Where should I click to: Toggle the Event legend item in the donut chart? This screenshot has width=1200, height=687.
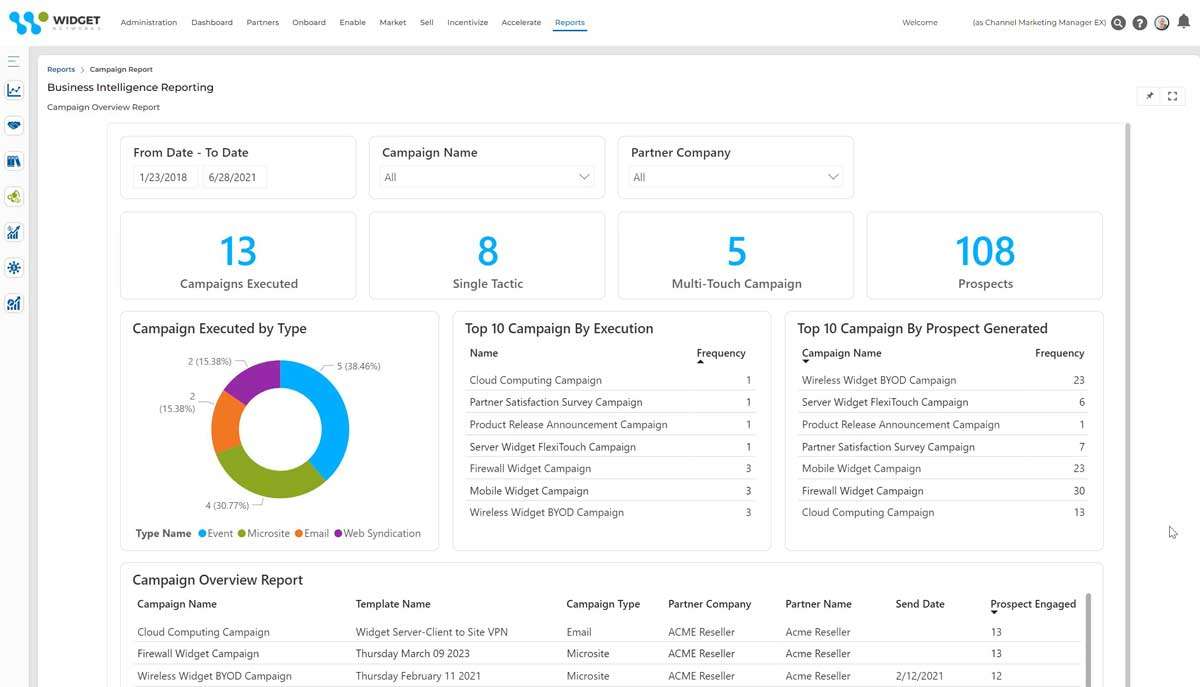pos(216,533)
